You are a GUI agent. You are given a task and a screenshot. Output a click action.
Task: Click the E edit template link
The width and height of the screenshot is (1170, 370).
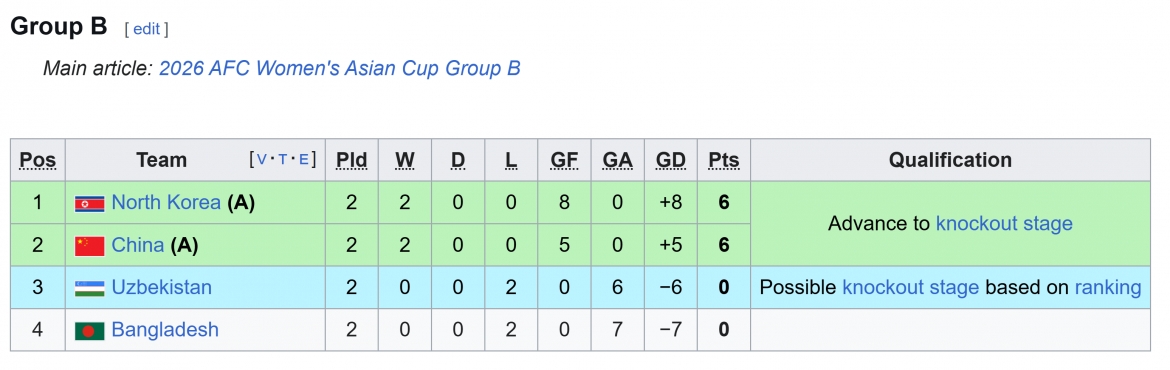pos(304,159)
